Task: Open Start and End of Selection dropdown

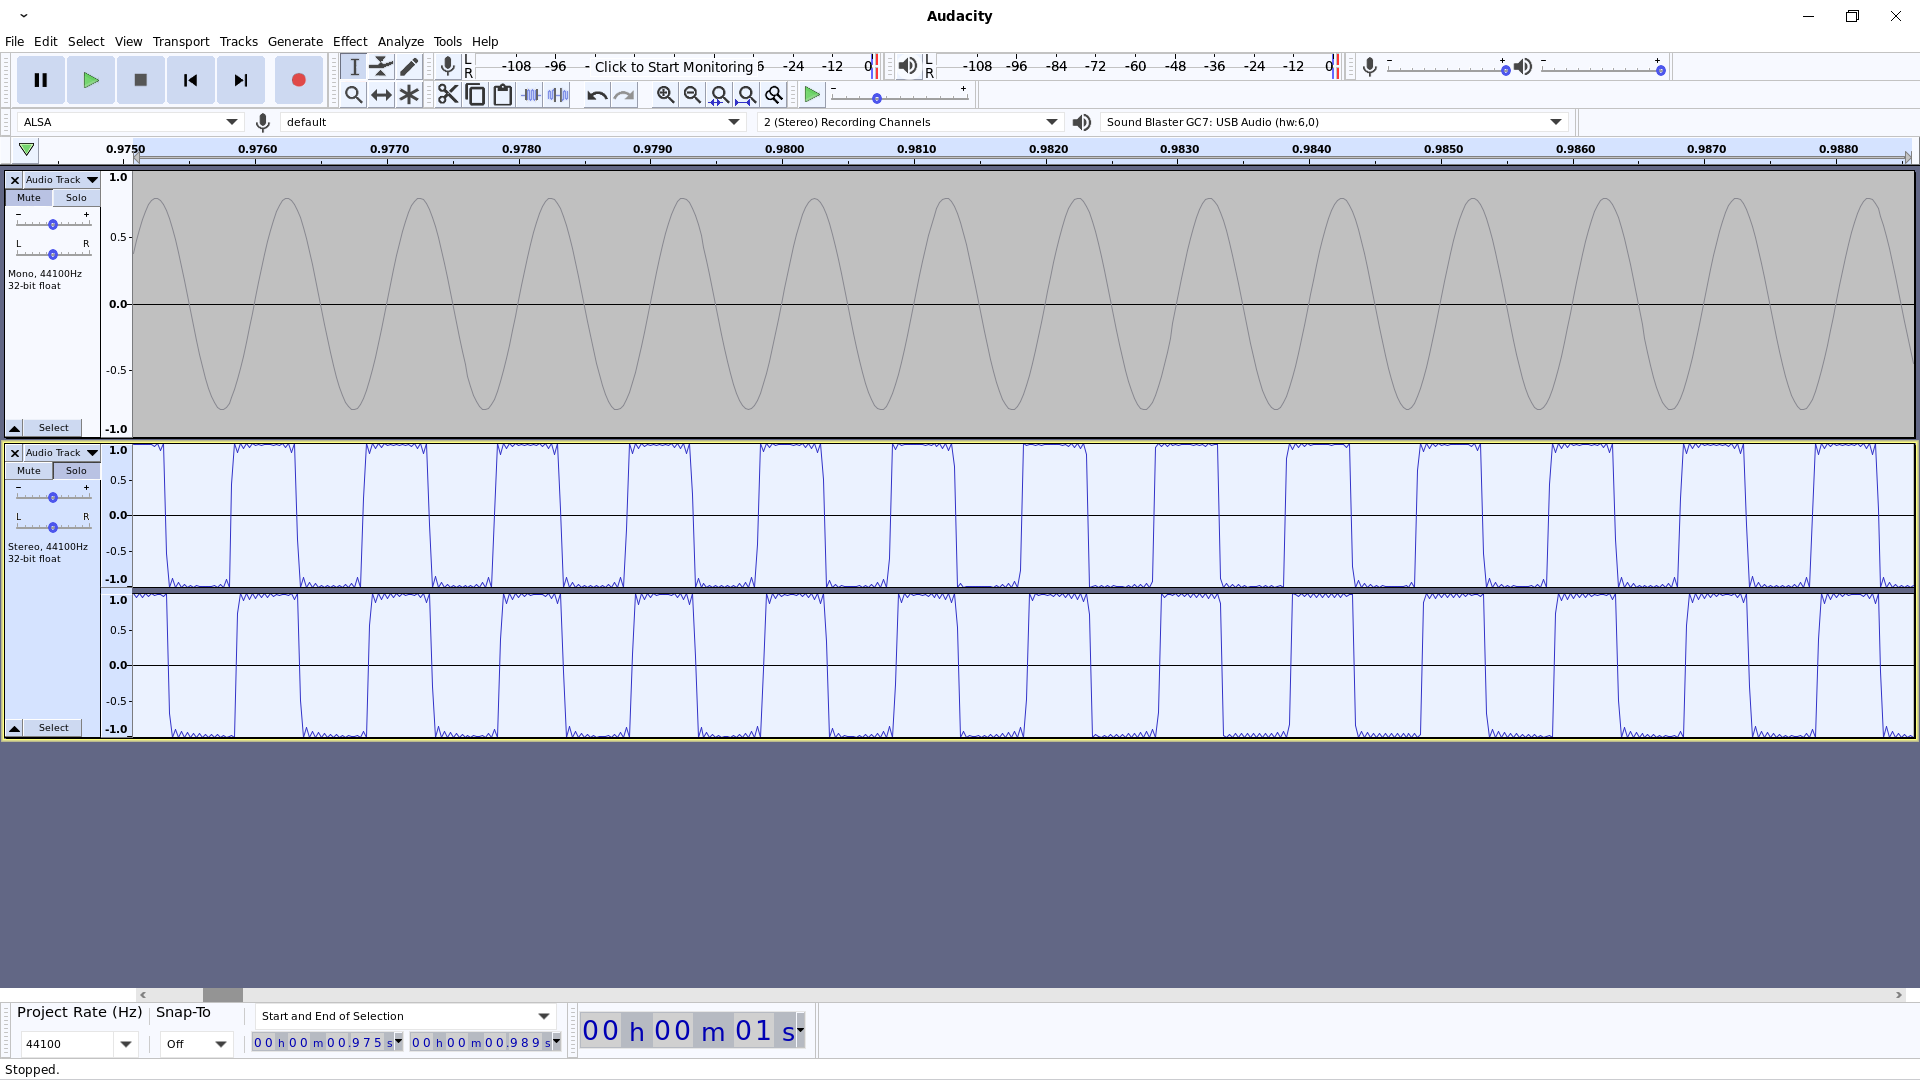Action: pyautogui.click(x=405, y=1016)
